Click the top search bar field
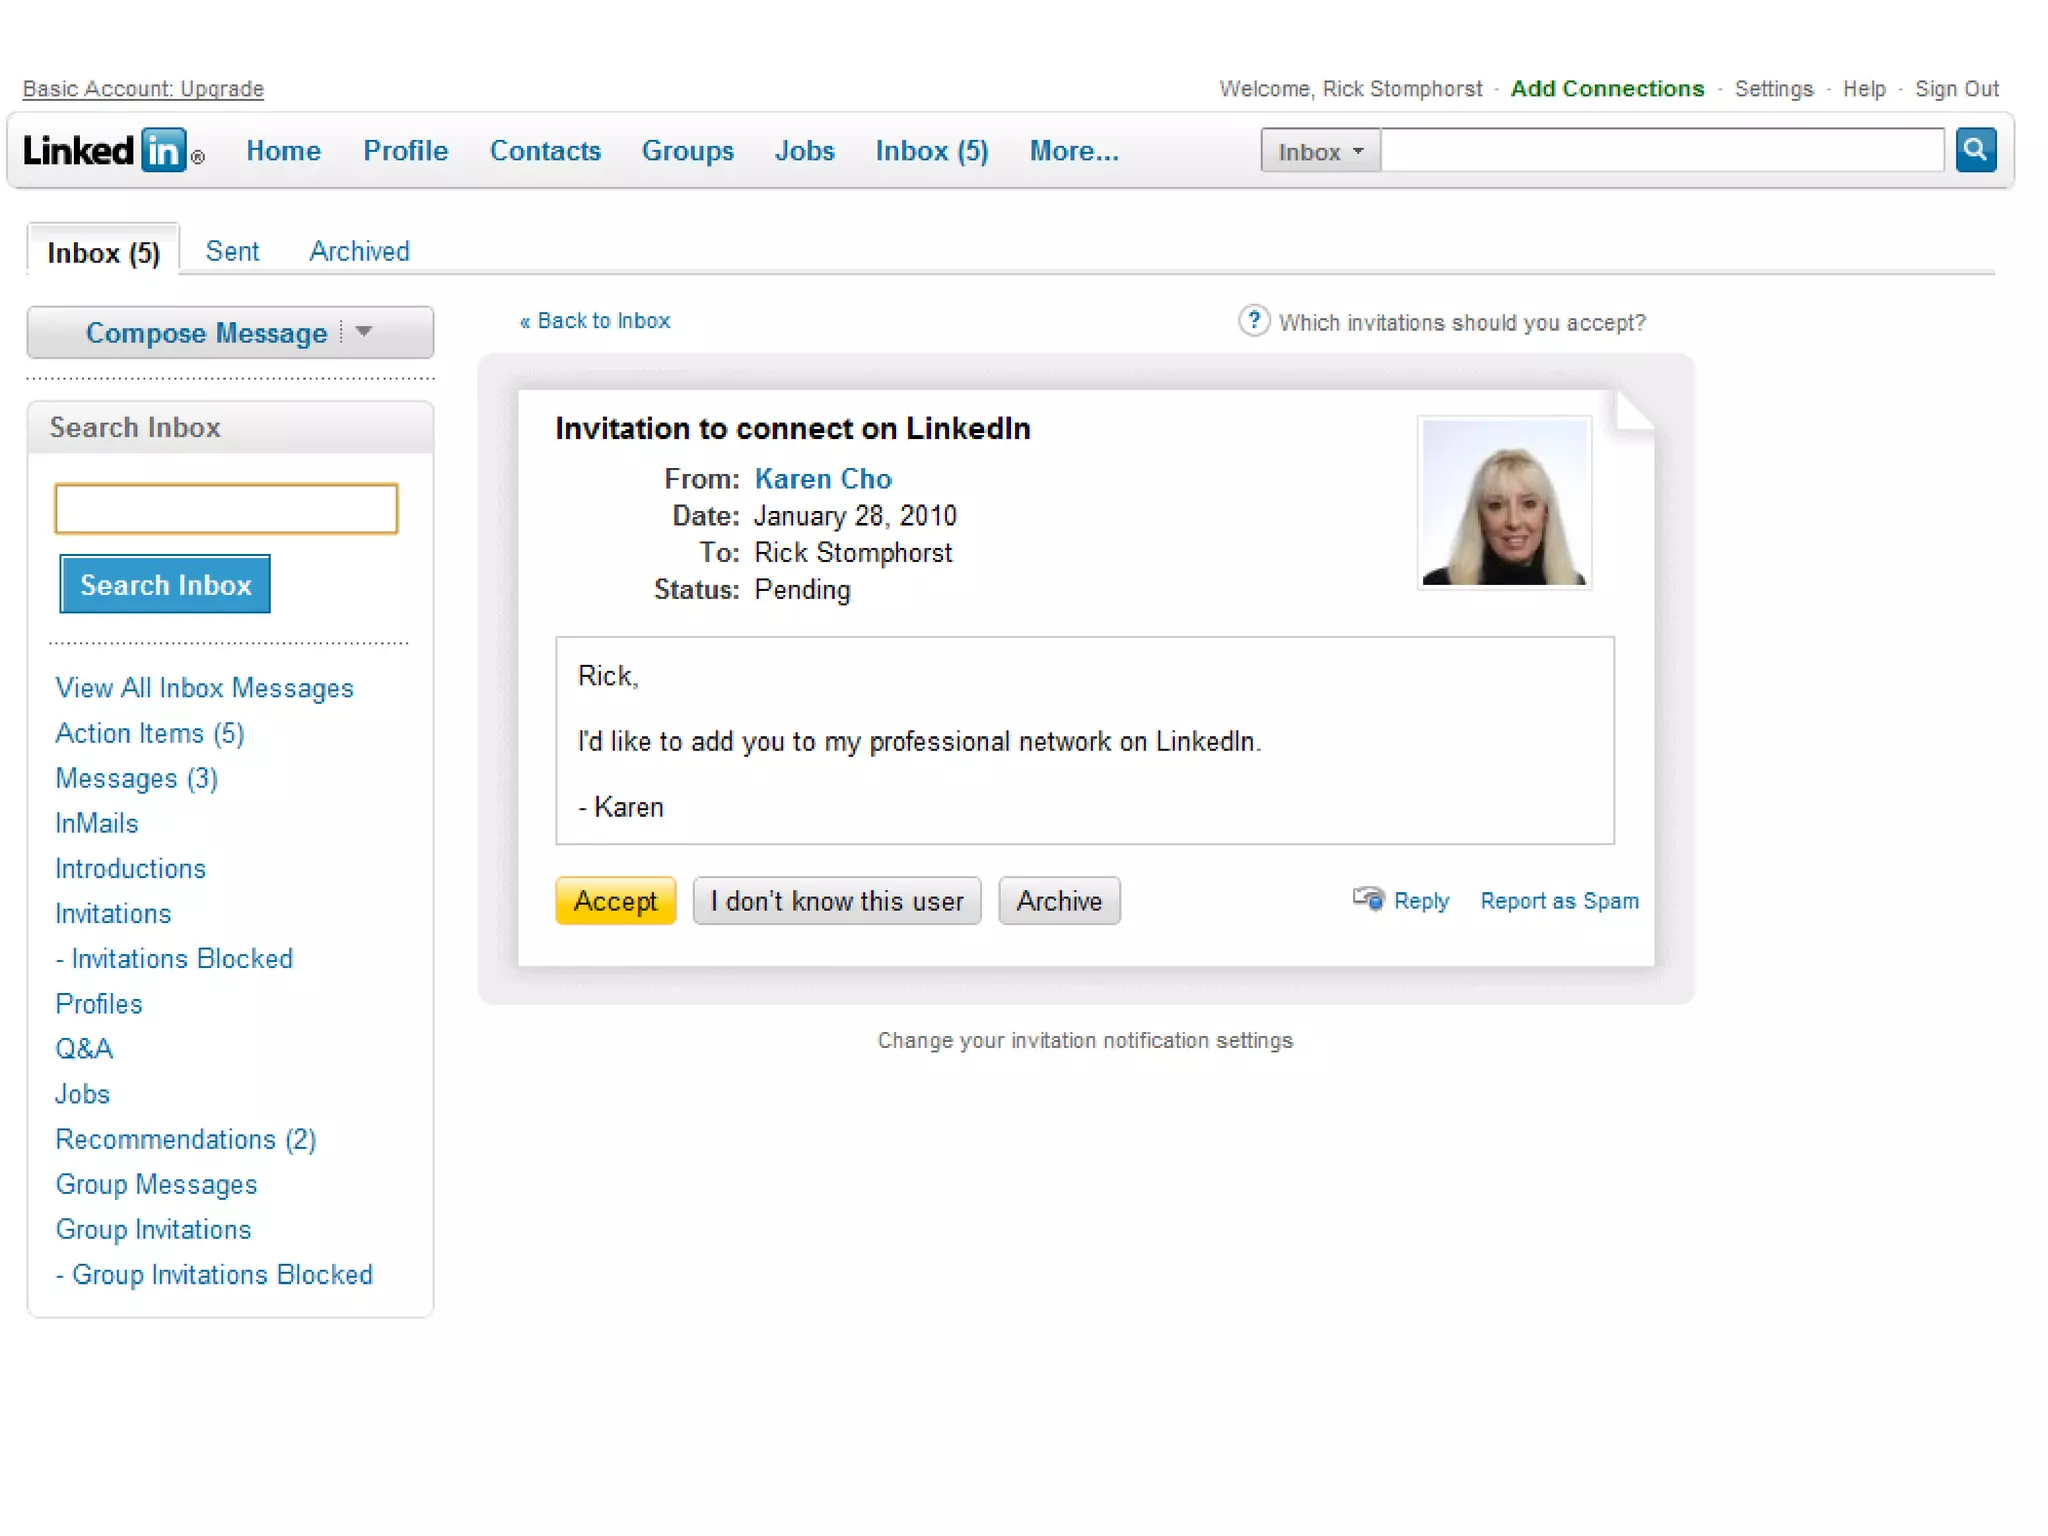The height and width of the screenshot is (1536, 2048). 1660,151
